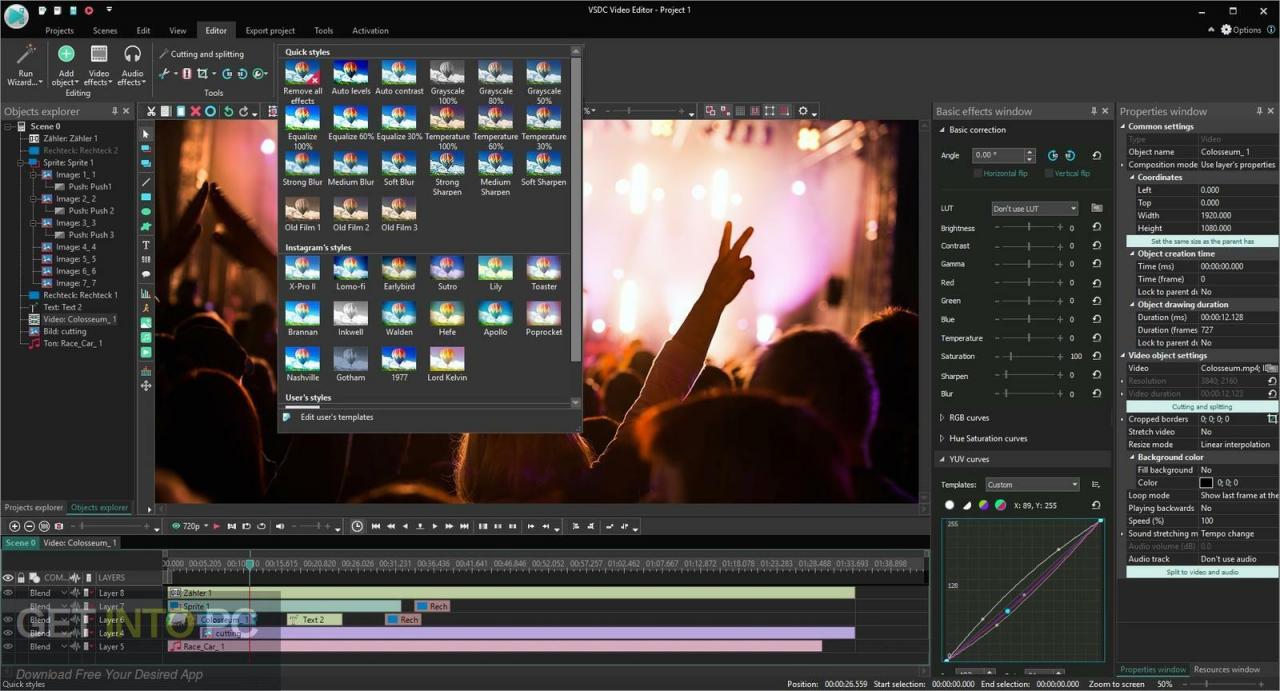Collapse the Sprite: Sprite 1 tree node
The height and width of the screenshot is (691, 1280).
tap(21, 162)
